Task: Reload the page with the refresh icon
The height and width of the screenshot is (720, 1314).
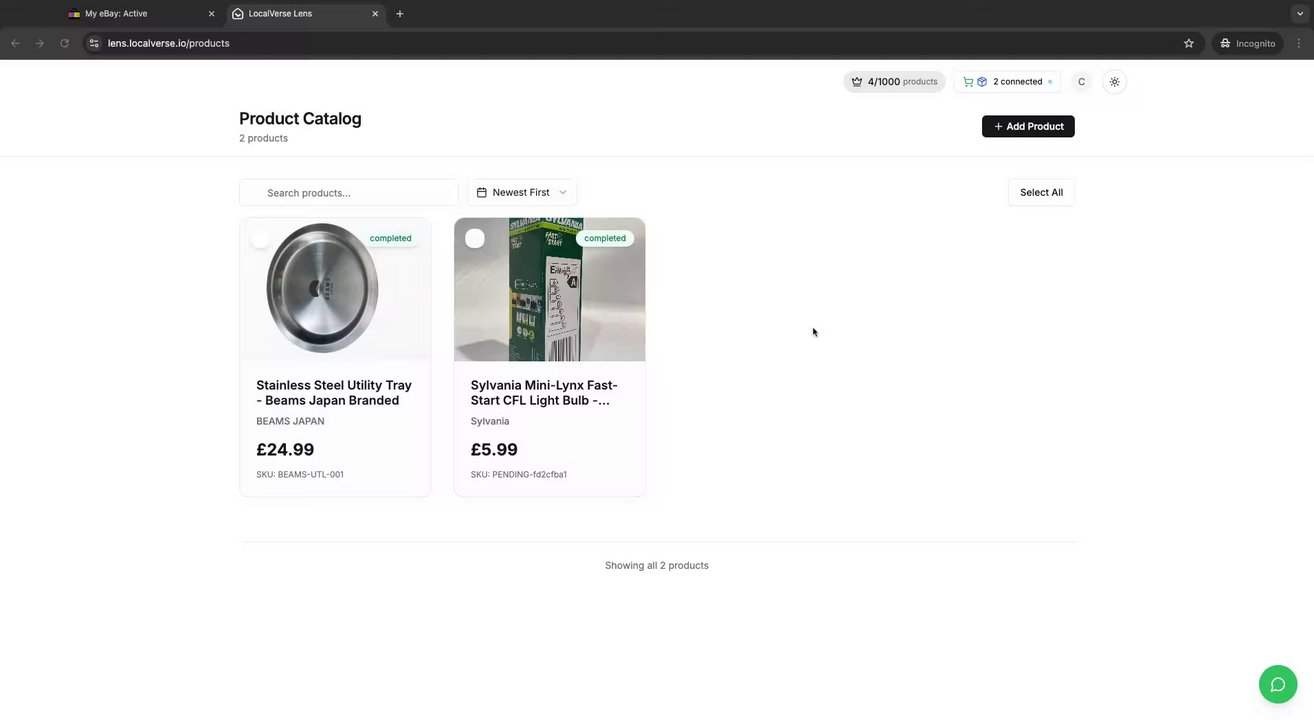Action: [65, 43]
